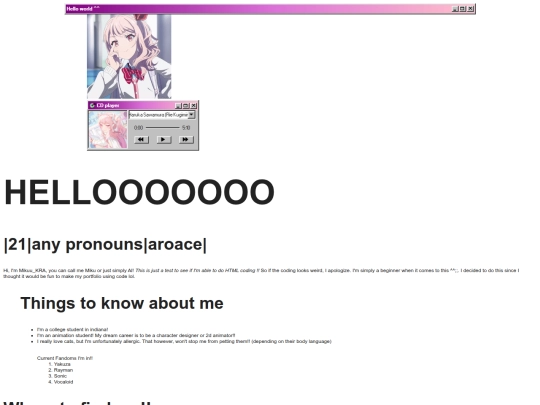Minimize the Hello world window
Screen dimensions: 540x405
[x=455, y=9]
